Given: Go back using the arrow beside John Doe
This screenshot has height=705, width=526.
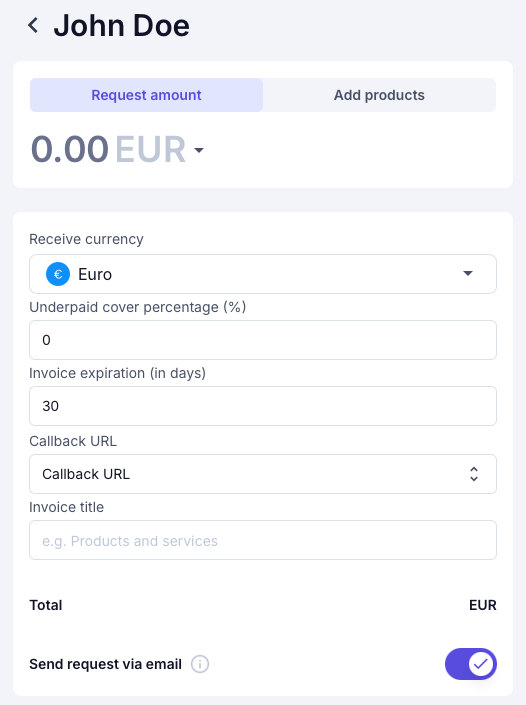Looking at the screenshot, I should coord(33,25).
